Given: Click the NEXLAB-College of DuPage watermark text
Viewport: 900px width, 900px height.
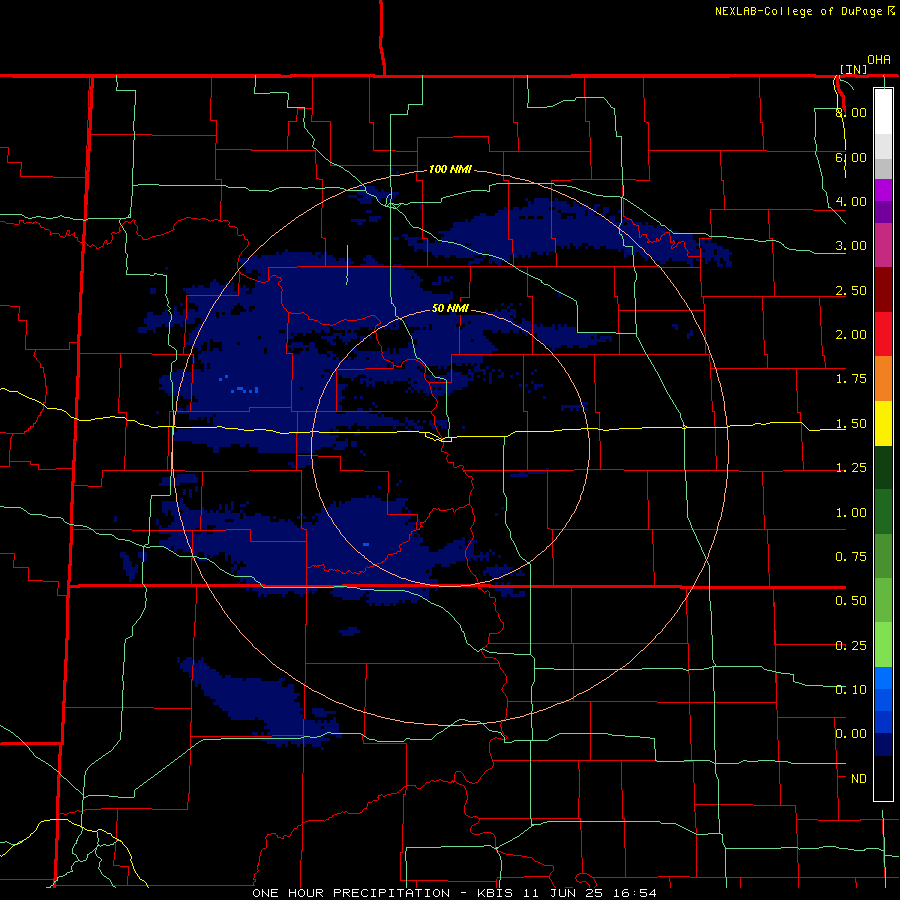Looking at the screenshot, I should point(798,11).
